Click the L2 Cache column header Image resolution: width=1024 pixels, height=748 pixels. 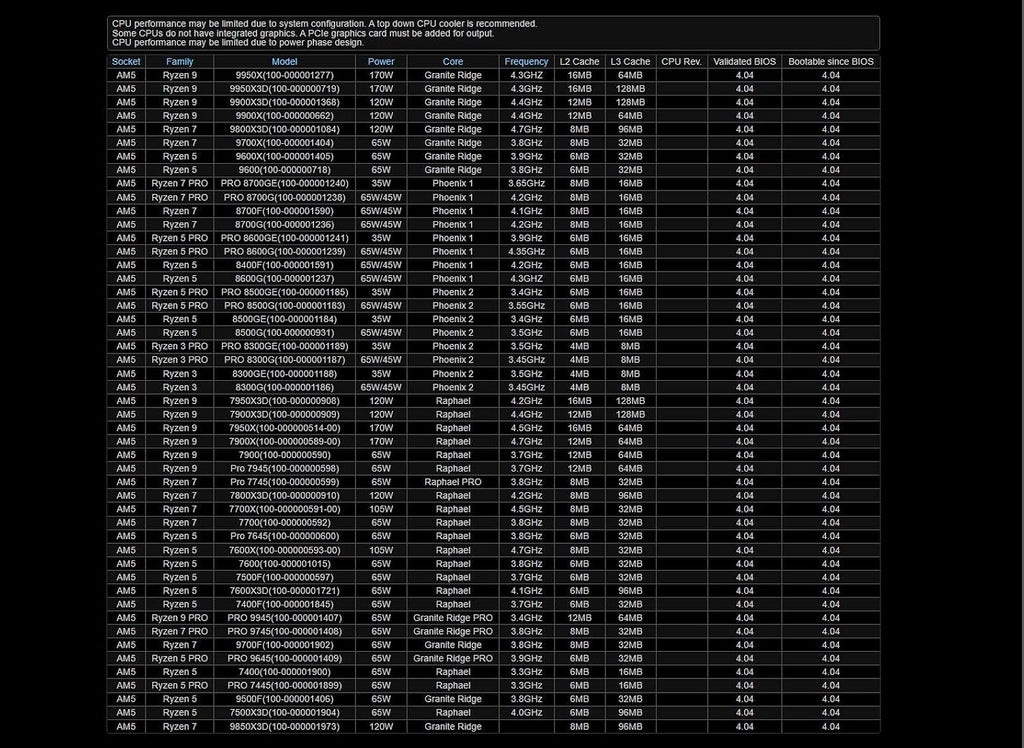click(x=579, y=61)
